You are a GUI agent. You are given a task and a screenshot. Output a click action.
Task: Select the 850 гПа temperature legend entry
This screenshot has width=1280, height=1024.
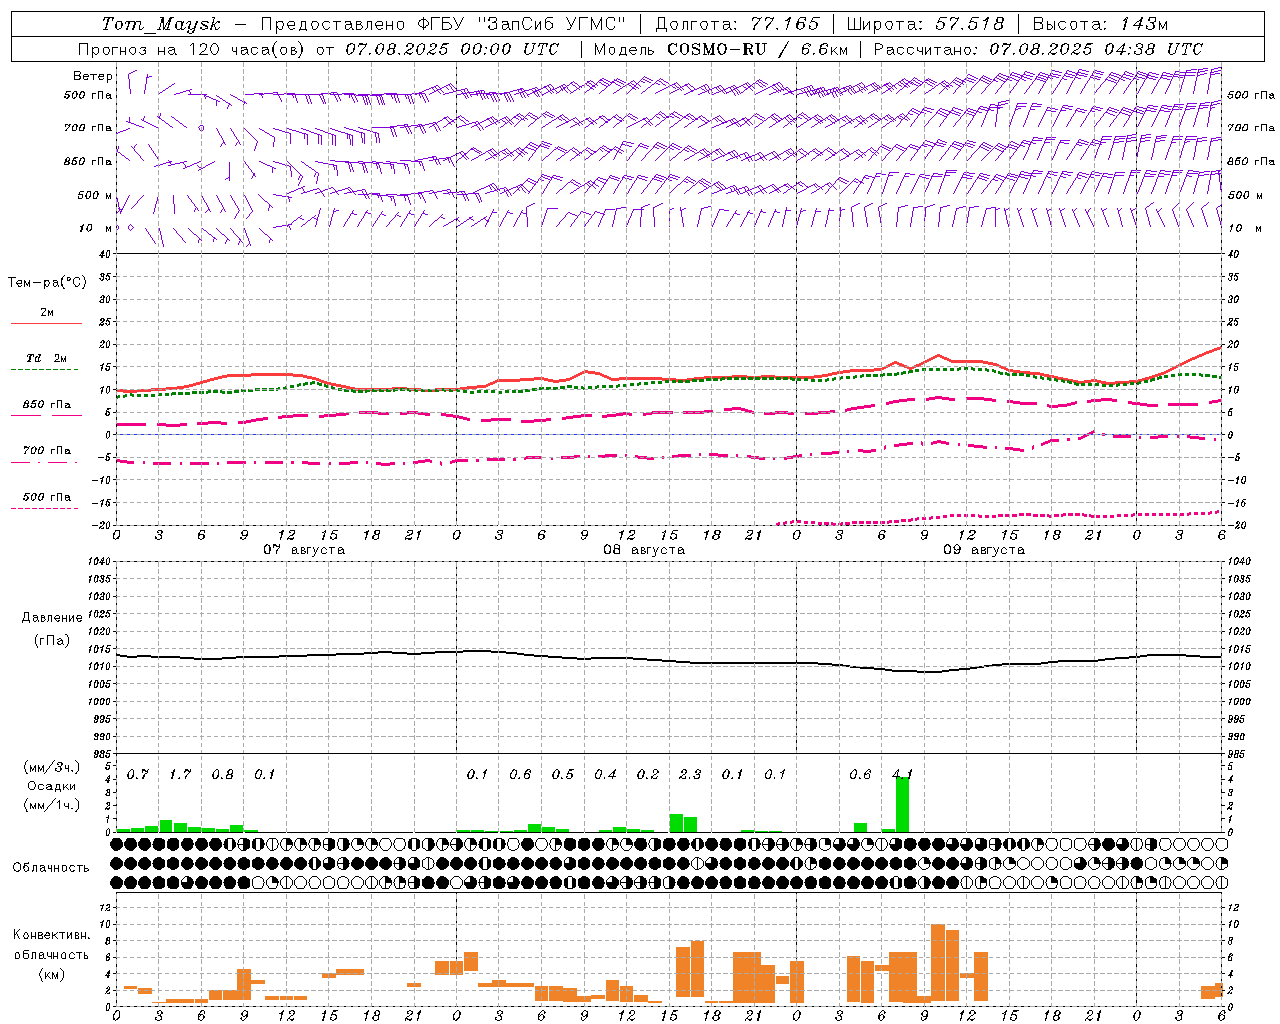tap(47, 405)
